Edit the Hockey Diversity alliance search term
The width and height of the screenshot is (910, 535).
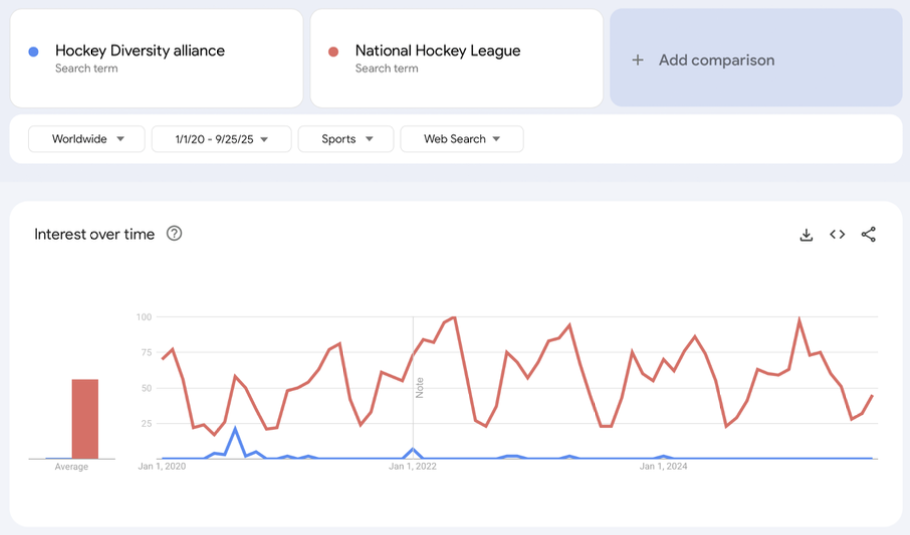coord(140,50)
